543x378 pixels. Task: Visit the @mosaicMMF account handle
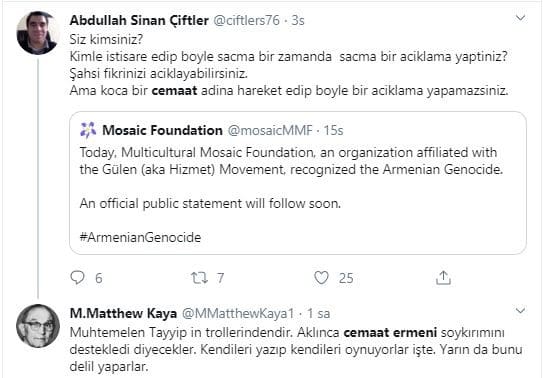tap(270, 130)
